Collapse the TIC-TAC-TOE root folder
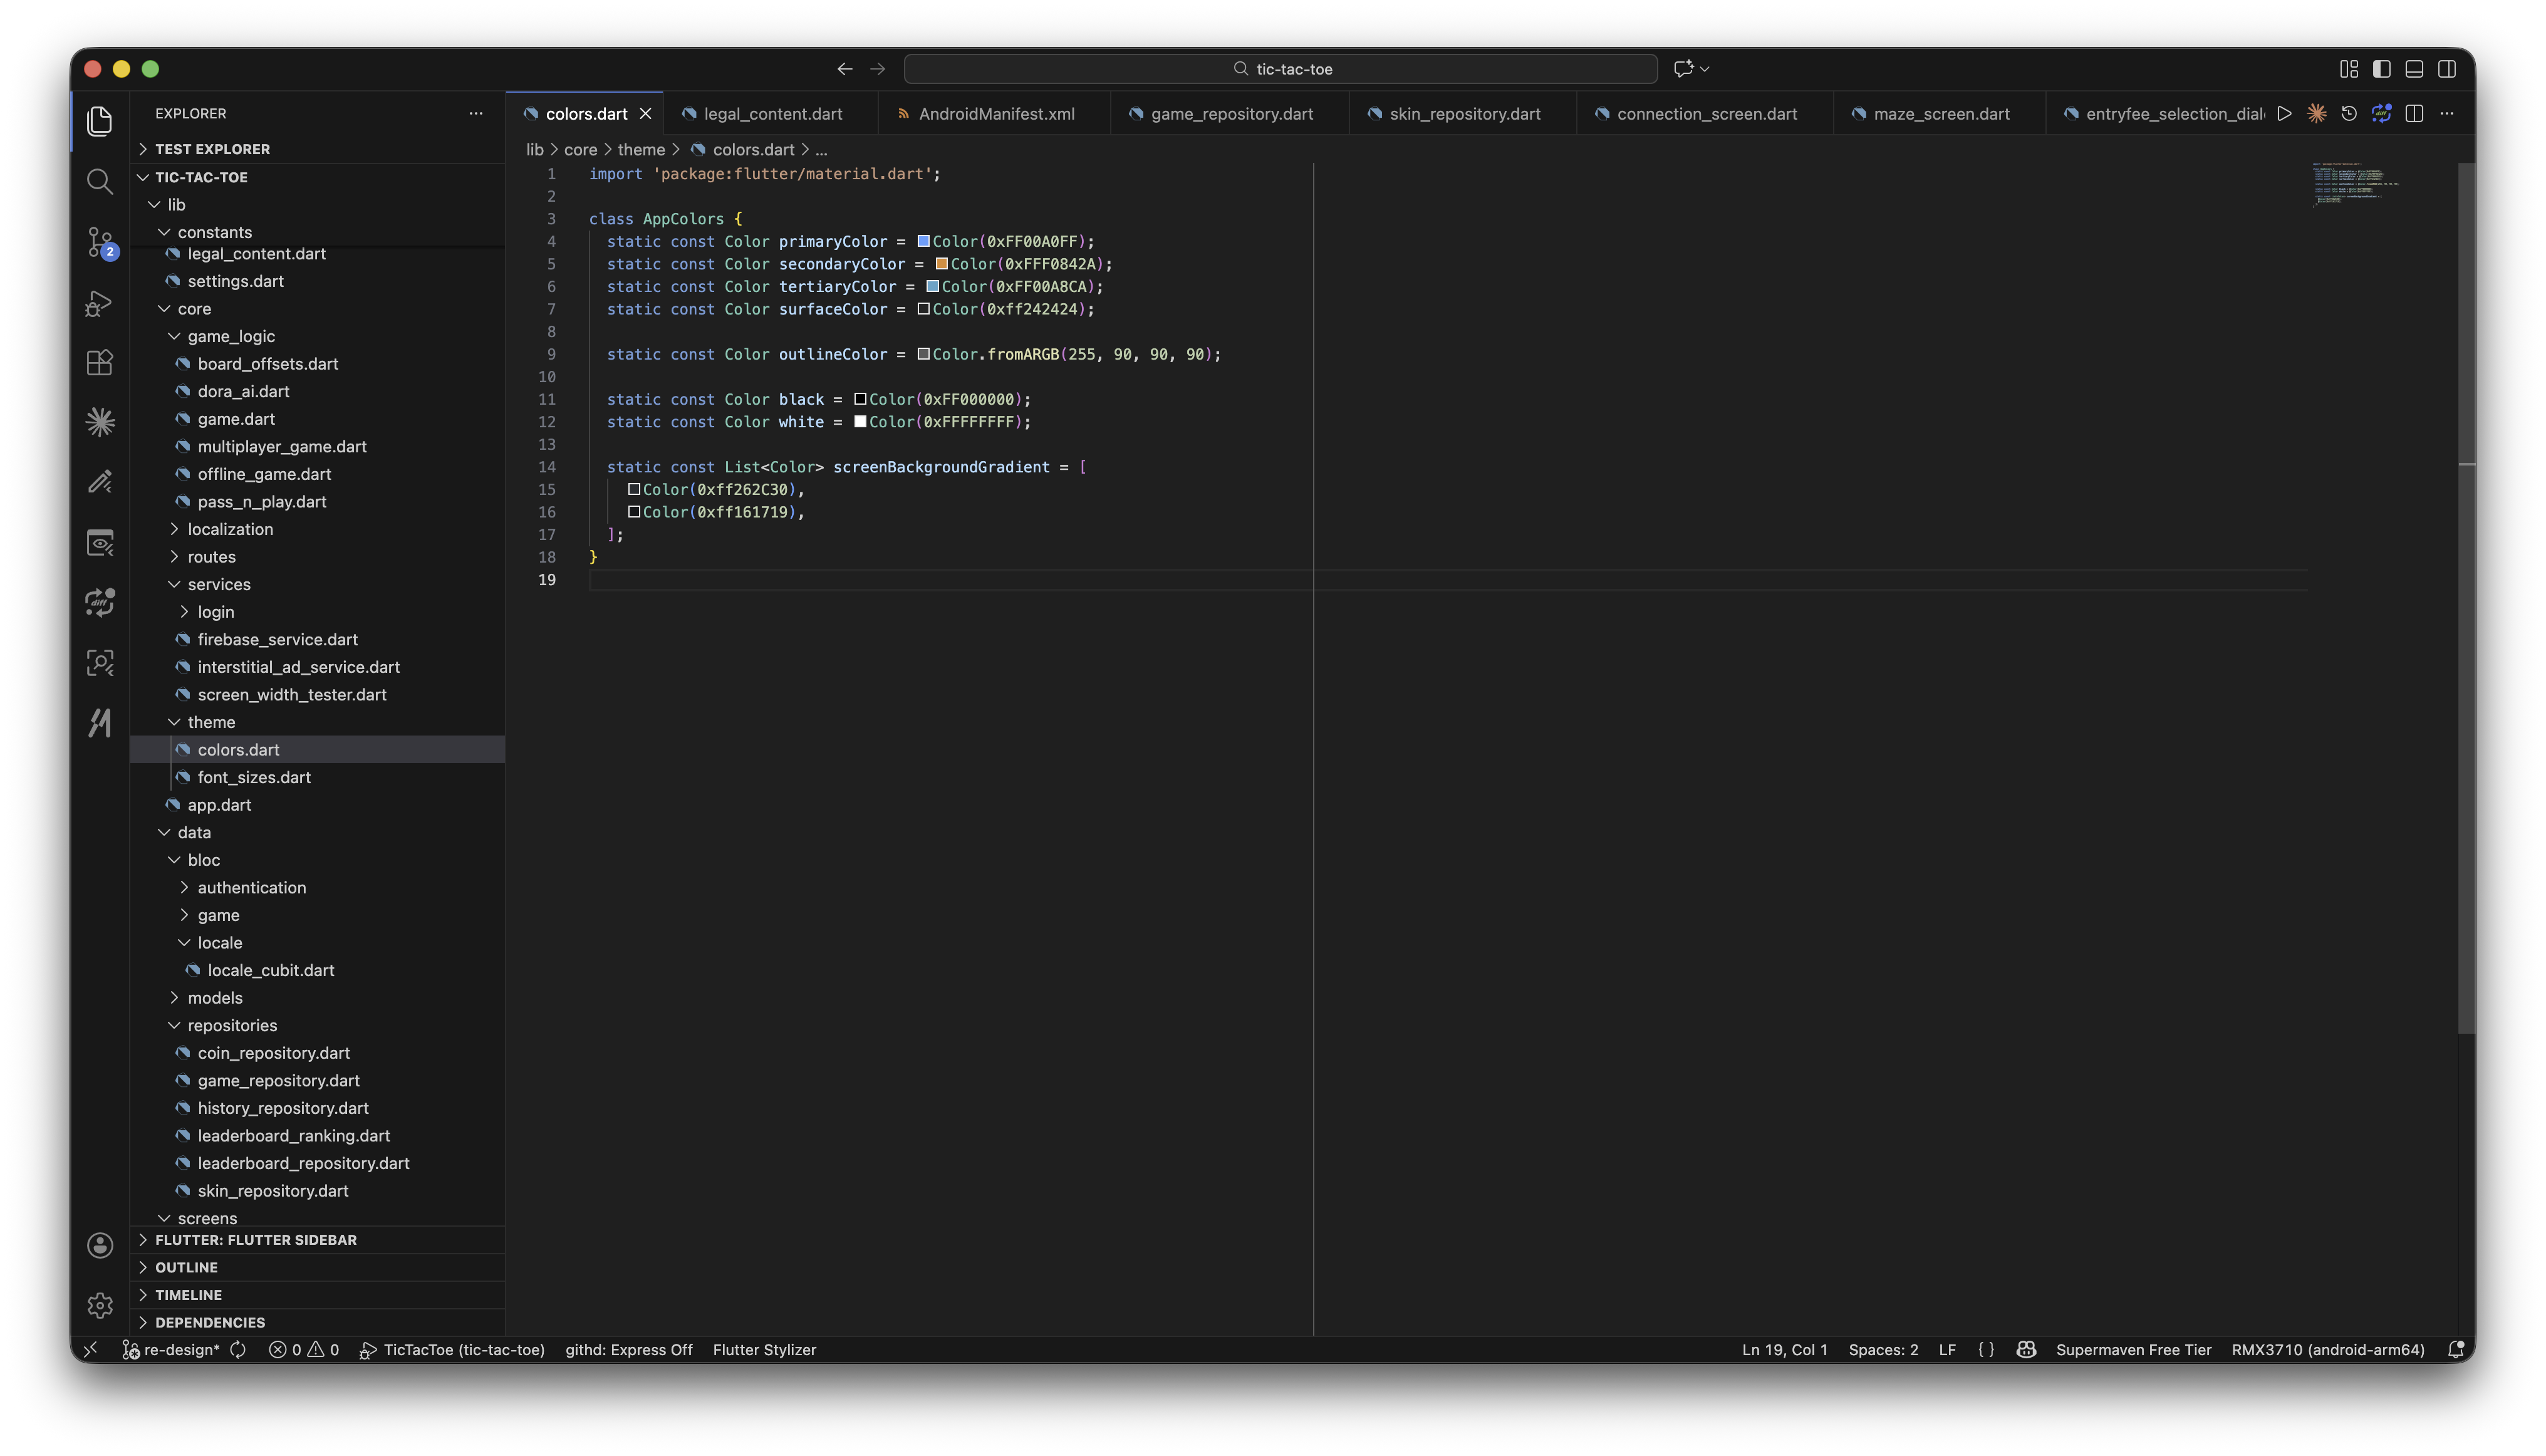This screenshot has width=2546, height=1456. (317, 177)
